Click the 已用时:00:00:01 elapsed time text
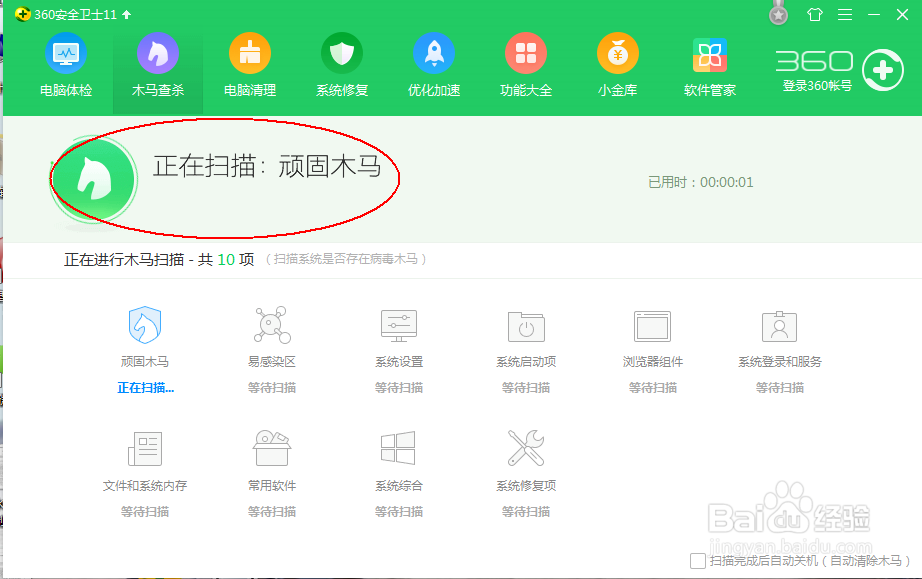922x579 pixels. tap(700, 182)
